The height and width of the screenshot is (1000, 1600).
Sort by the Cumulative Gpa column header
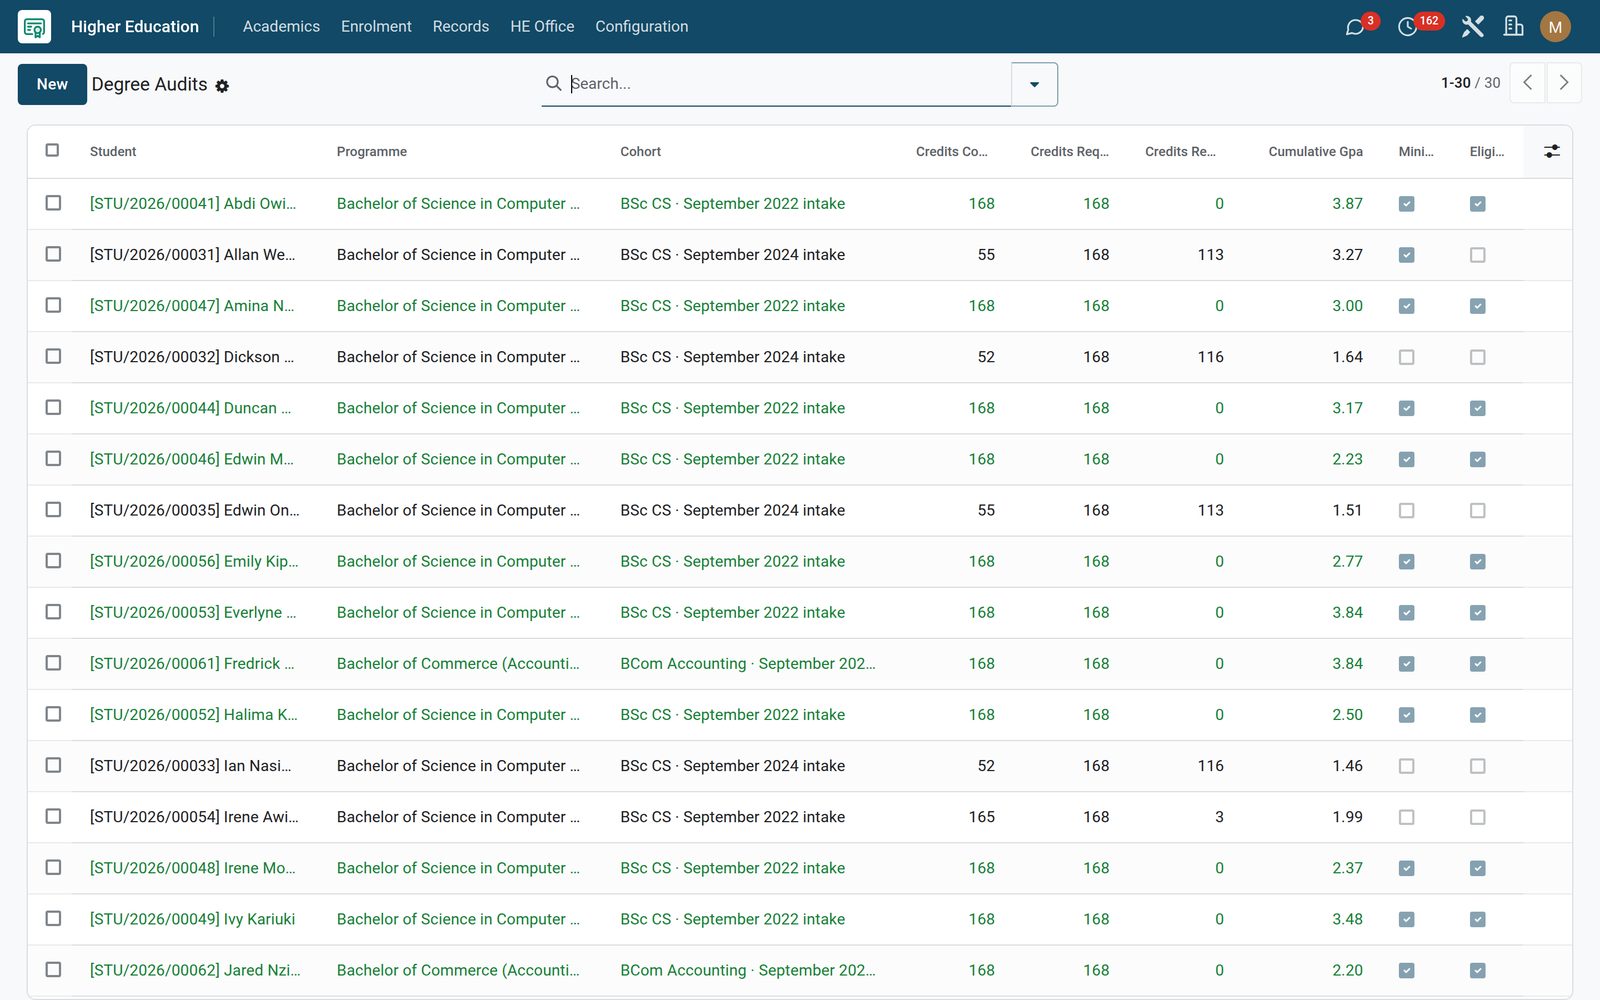click(x=1315, y=152)
